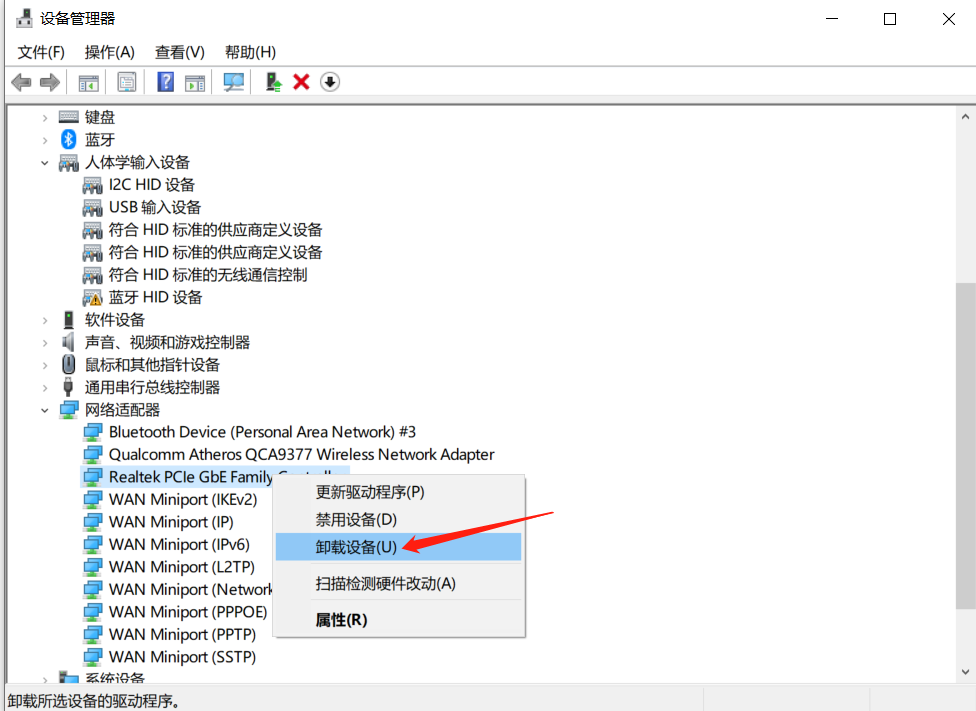Collapse the 人体学输入设备 category

pos(45,162)
